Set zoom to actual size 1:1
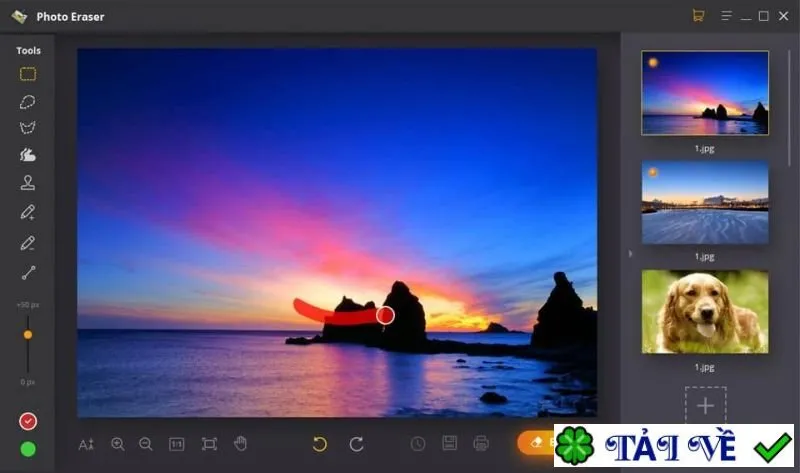Viewport: 800px width, 473px height. point(177,444)
